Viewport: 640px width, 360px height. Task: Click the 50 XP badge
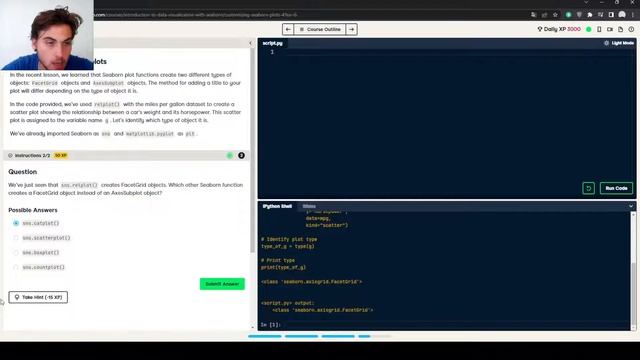[x=60, y=156]
